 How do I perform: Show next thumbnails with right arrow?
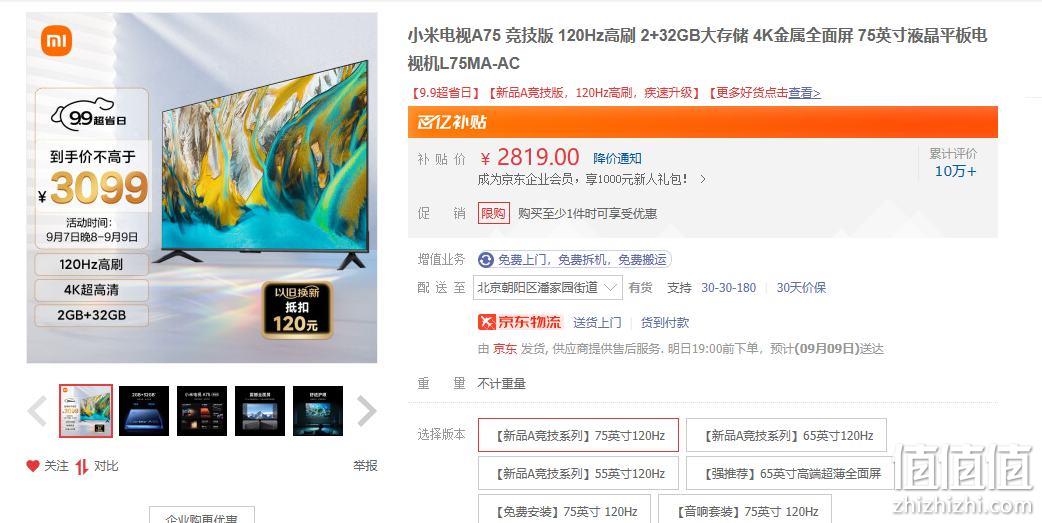click(366, 411)
